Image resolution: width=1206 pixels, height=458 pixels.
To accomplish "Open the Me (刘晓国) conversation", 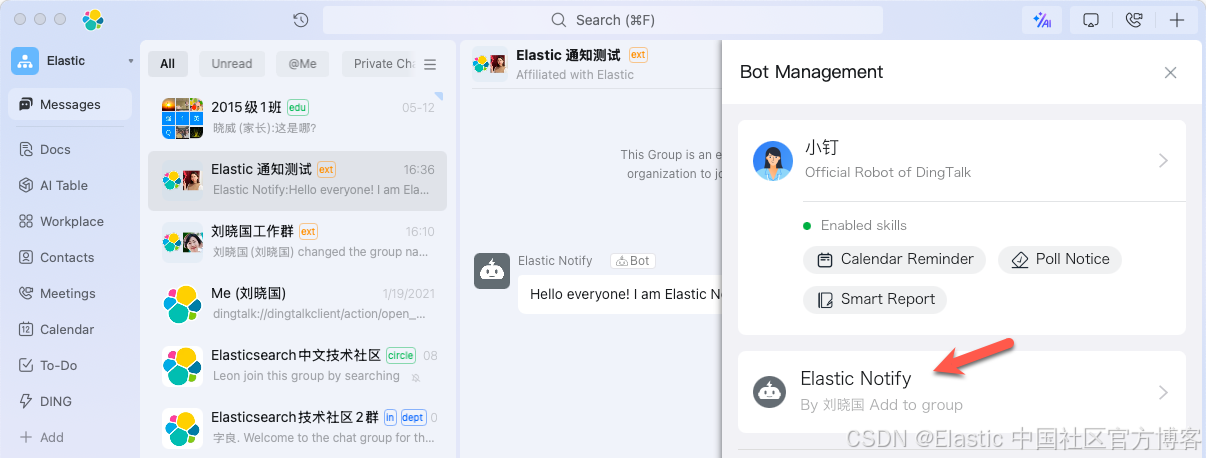I will tap(297, 304).
